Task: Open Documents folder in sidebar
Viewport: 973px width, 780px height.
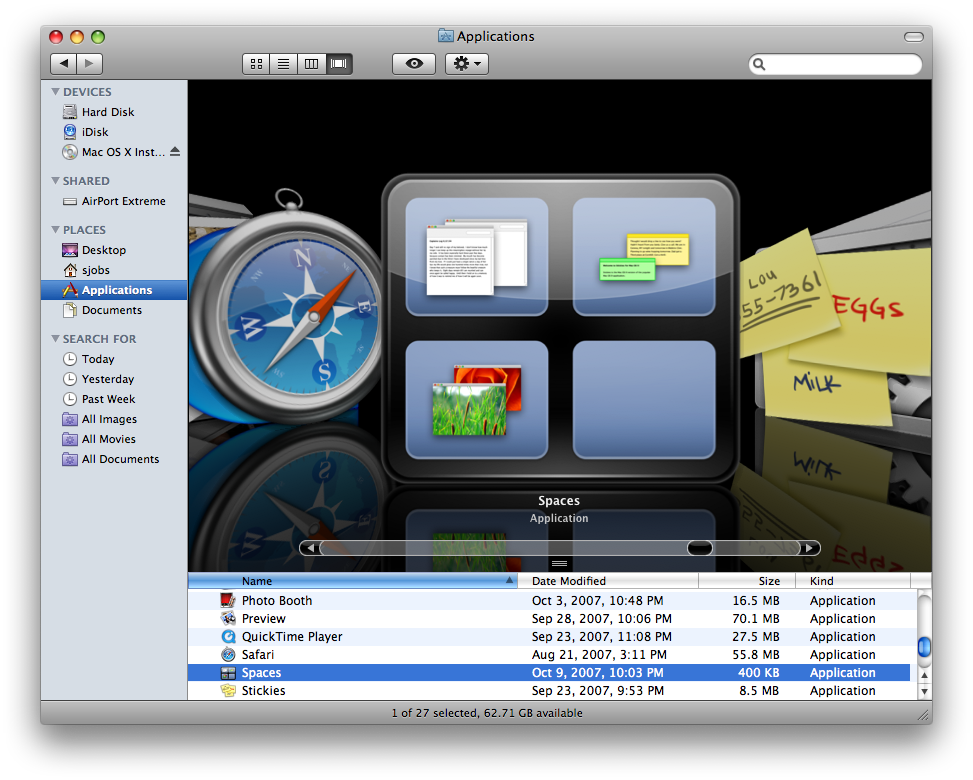Action: point(111,310)
